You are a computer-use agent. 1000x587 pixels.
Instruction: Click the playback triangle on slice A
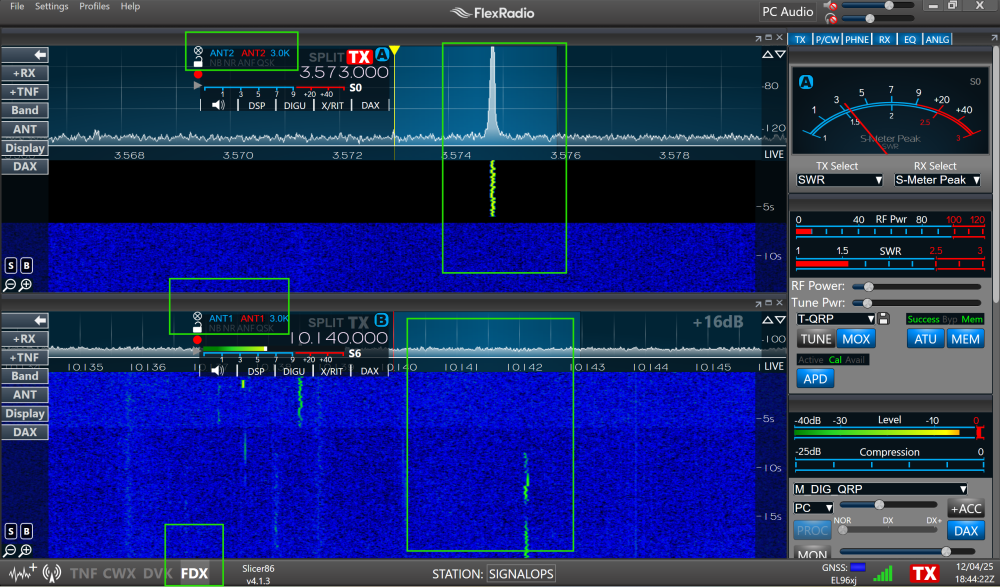pos(198,85)
